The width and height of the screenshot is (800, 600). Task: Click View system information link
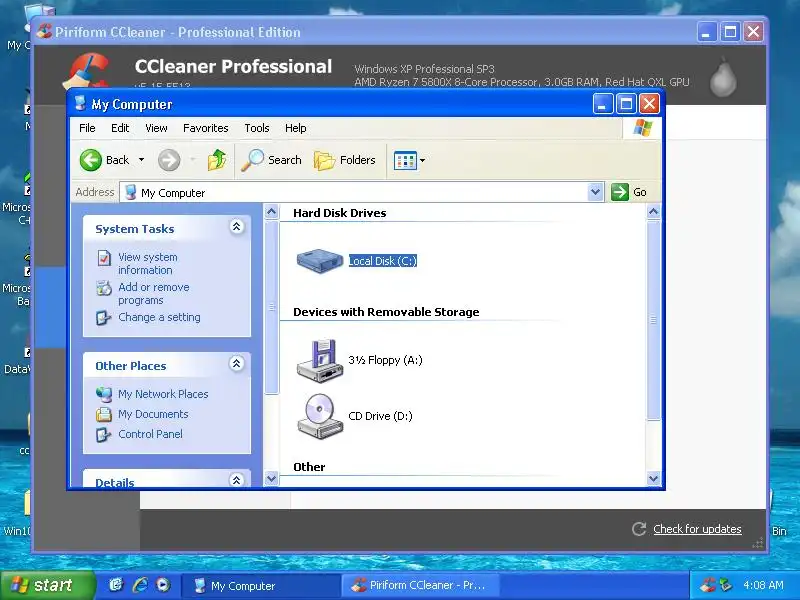coord(147,263)
